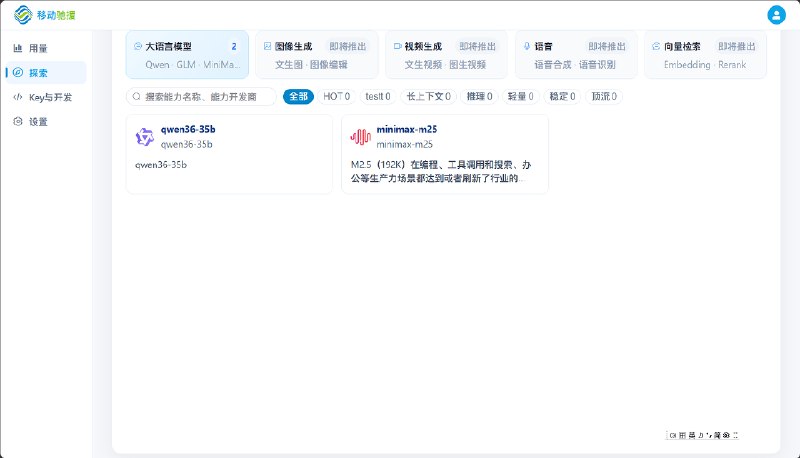Click the count 2 on 大语言模型
800x458 pixels.
(234, 46)
